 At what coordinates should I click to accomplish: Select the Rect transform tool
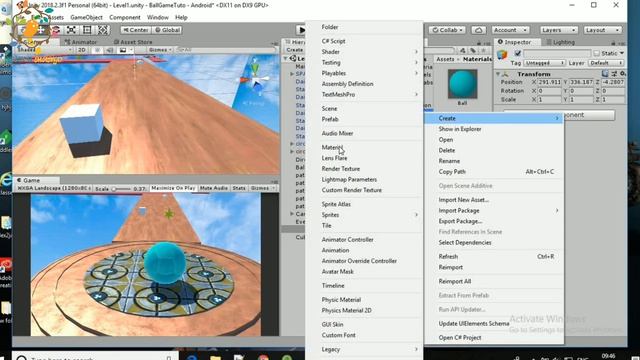coord(87,30)
